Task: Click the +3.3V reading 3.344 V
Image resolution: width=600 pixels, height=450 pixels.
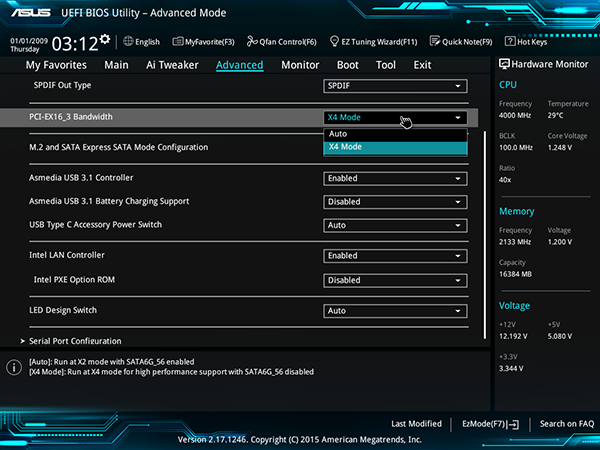Action: click(511, 368)
